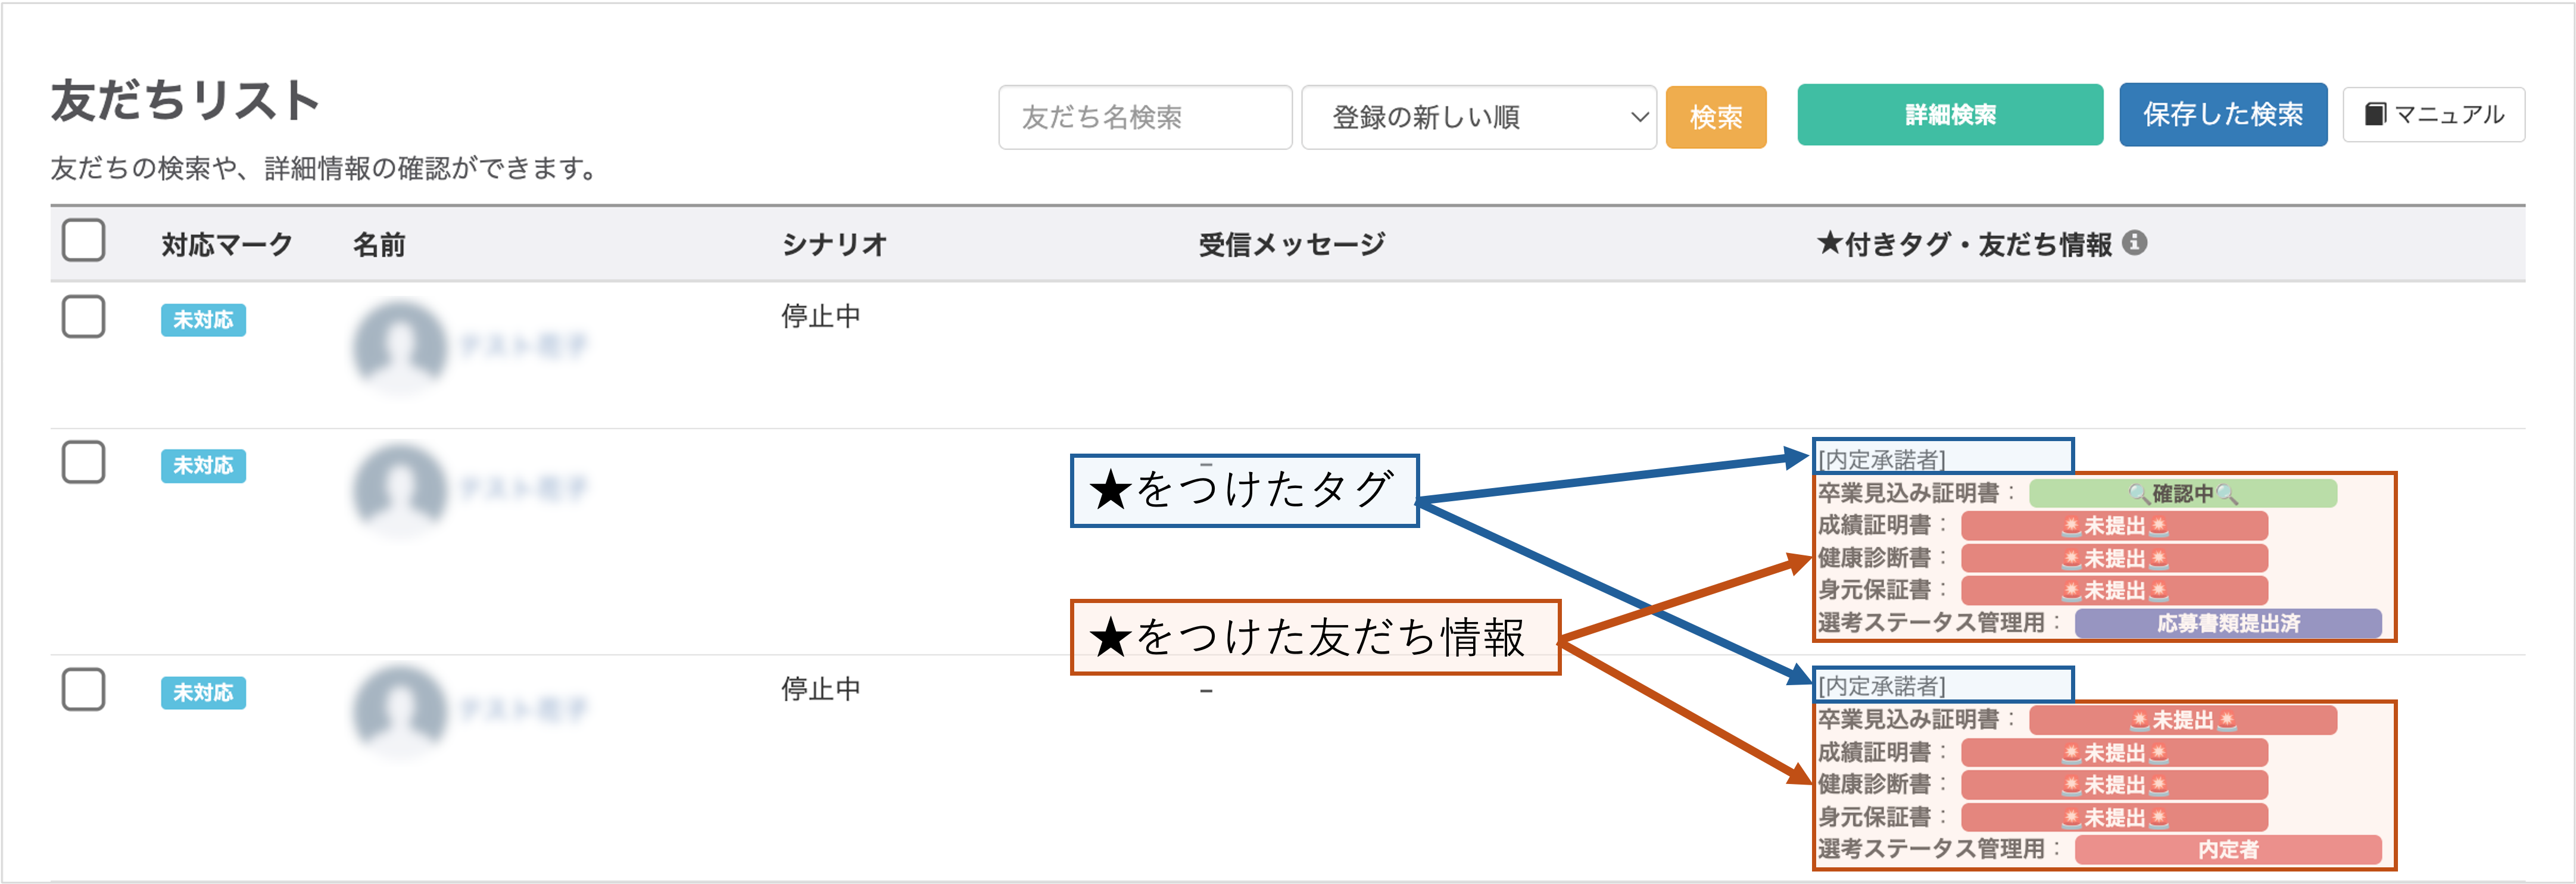
Task: Click the third friend's avatar icon
Action: tap(400, 710)
